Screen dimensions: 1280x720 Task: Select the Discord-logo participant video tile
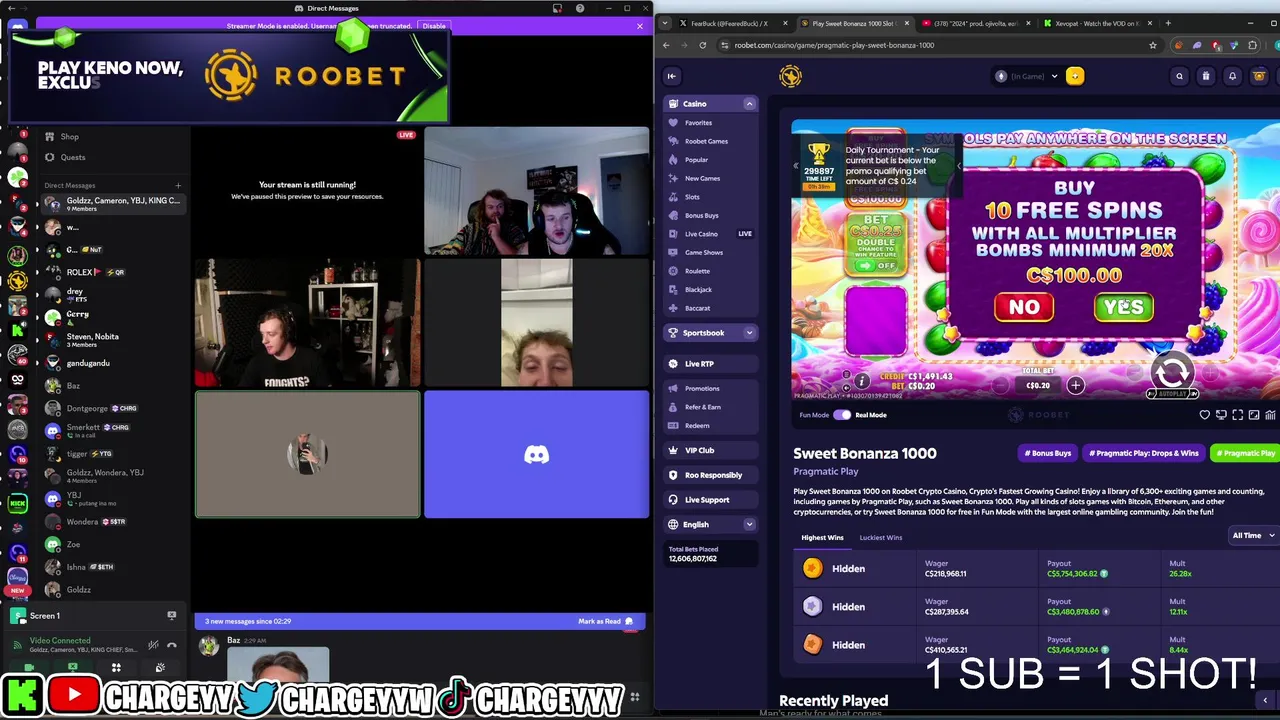click(x=537, y=455)
